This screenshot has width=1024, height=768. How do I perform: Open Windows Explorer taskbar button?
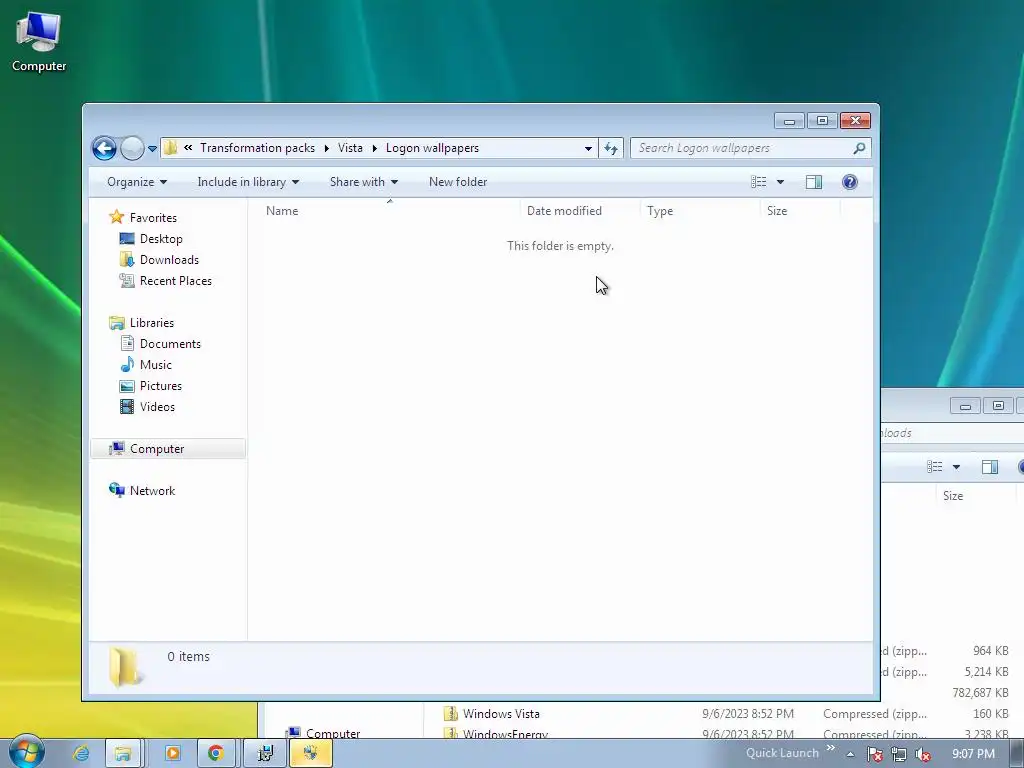point(123,753)
